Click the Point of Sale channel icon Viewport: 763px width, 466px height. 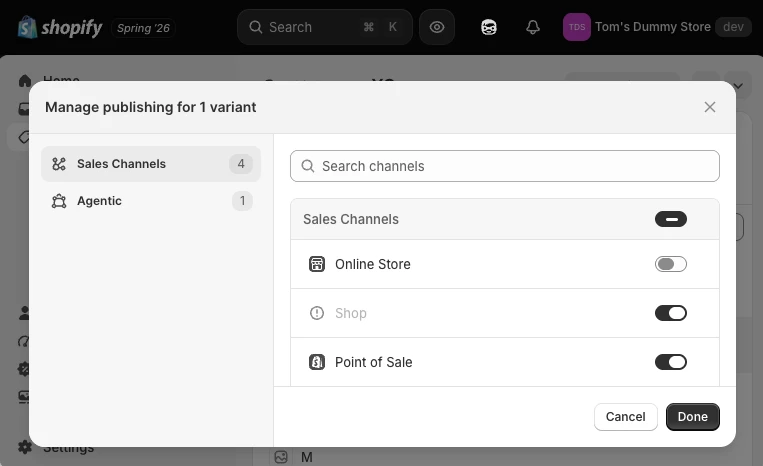tap(317, 362)
